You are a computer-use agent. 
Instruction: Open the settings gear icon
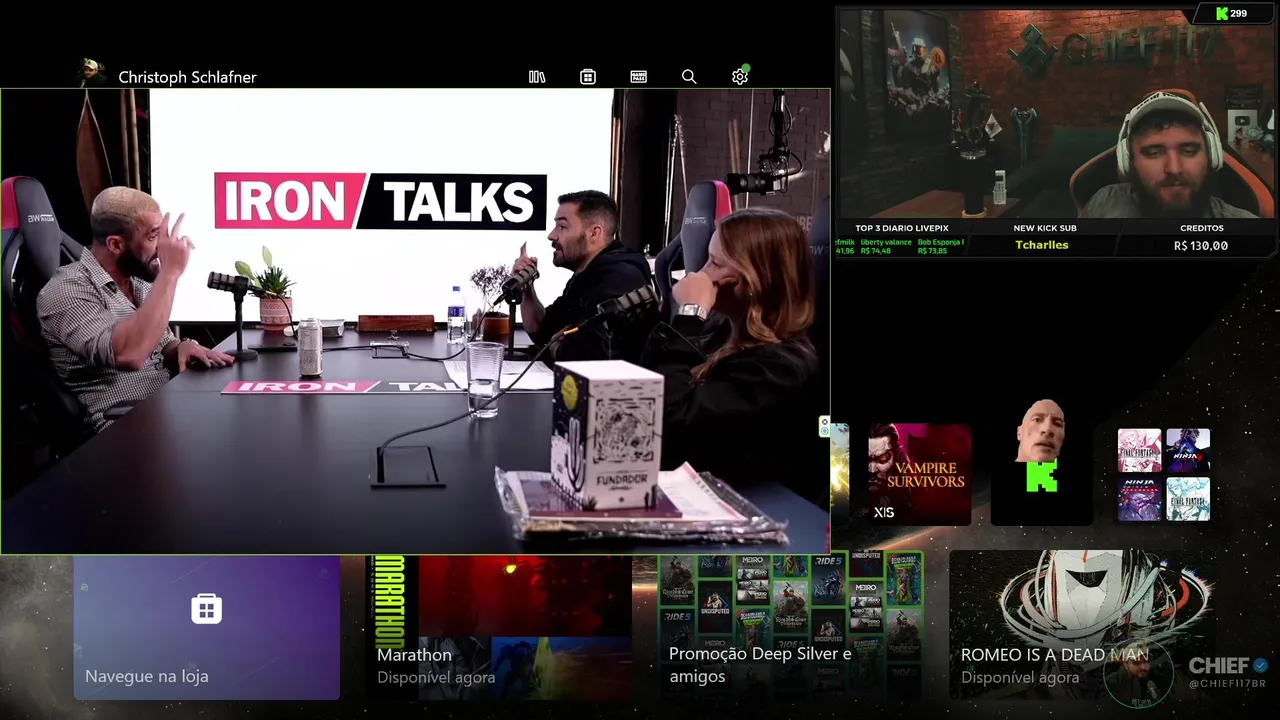click(740, 77)
